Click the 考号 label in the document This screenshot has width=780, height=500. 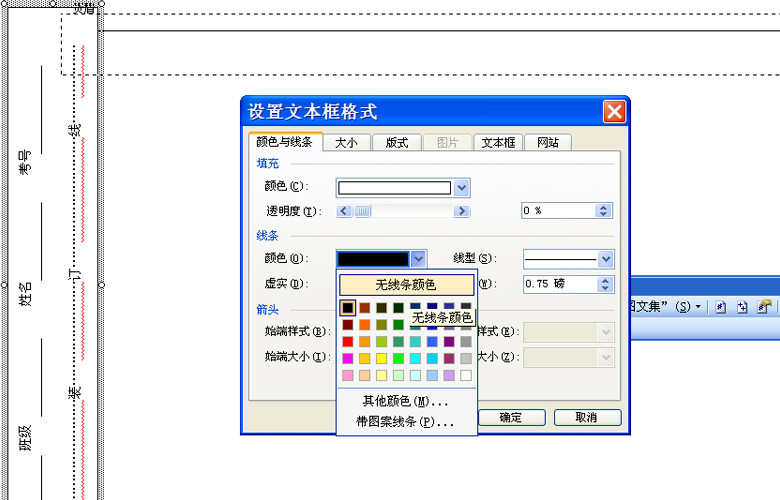(x=25, y=162)
